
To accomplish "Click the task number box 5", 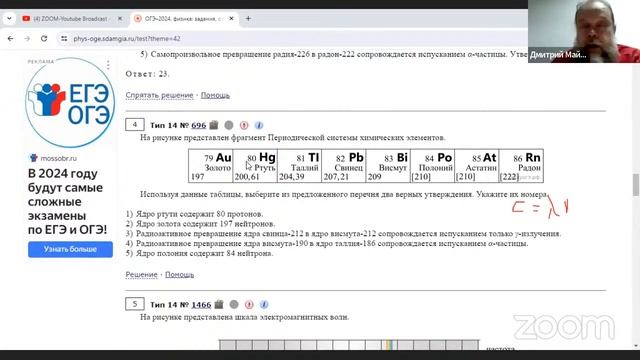I will point(135,304).
